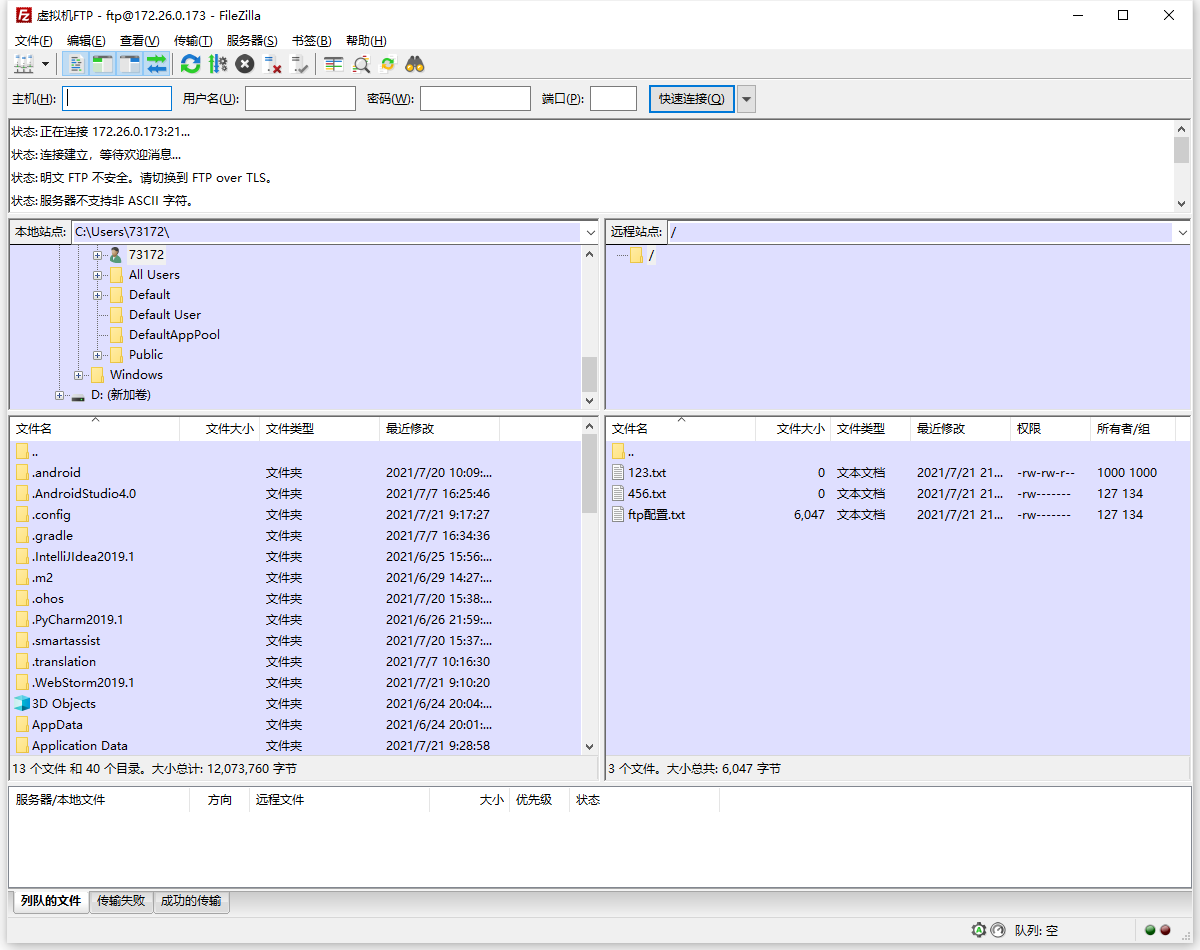Open automatic update settings gear icon
The height and width of the screenshot is (950, 1200).
pos(979,930)
